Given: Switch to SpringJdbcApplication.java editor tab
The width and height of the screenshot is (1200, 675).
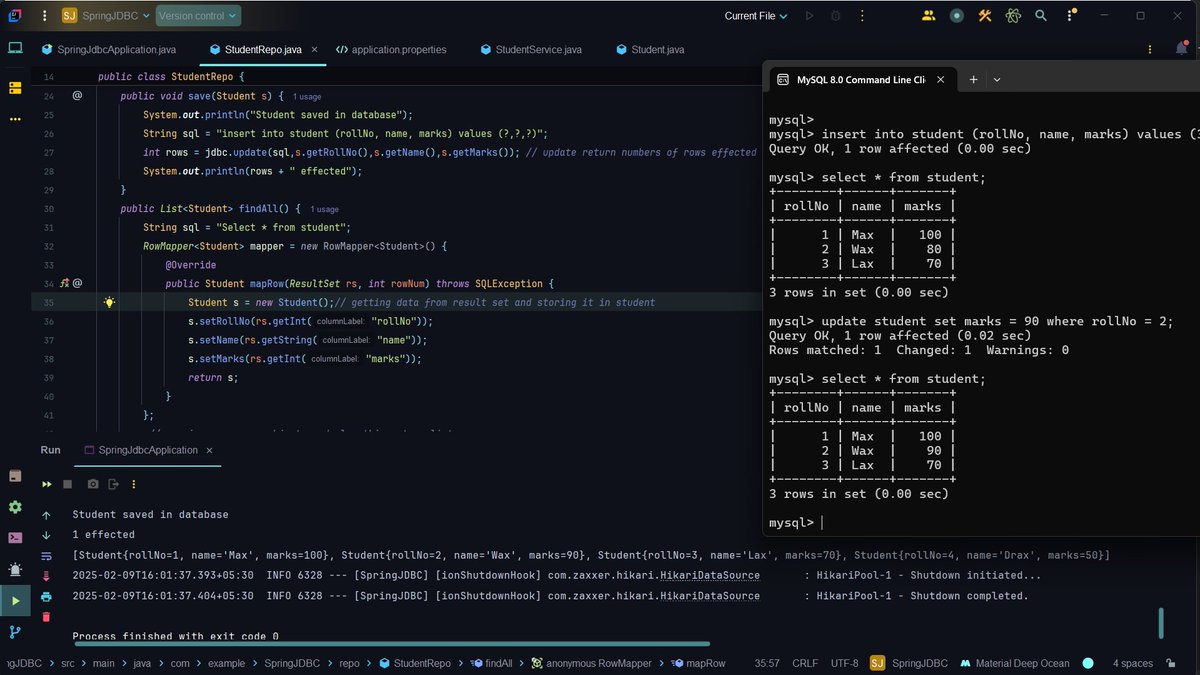Looking at the screenshot, I should click(x=108, y=49).
